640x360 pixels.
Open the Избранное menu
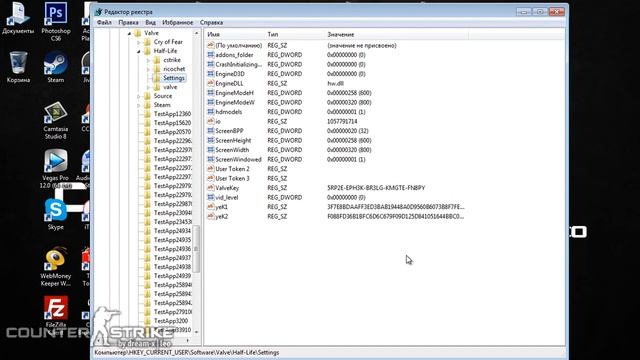tap(178, 22)
